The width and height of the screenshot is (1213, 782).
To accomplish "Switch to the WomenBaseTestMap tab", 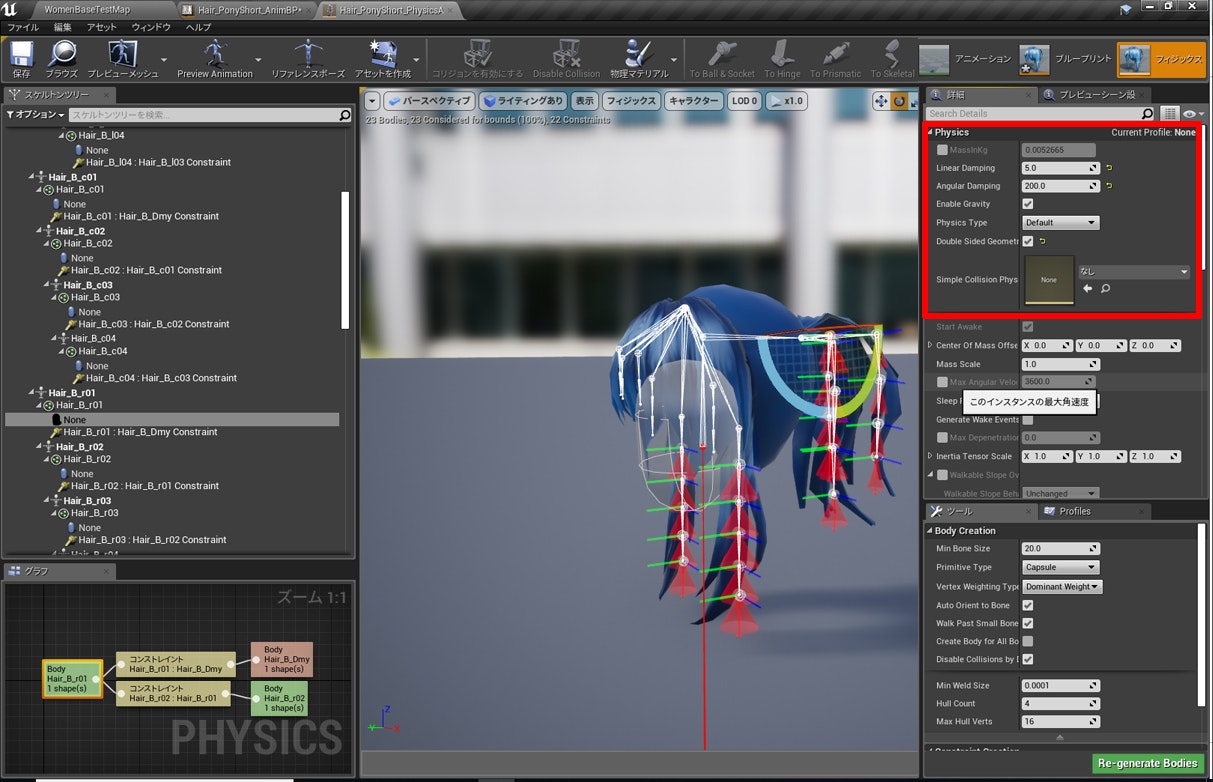I will 87,9.
